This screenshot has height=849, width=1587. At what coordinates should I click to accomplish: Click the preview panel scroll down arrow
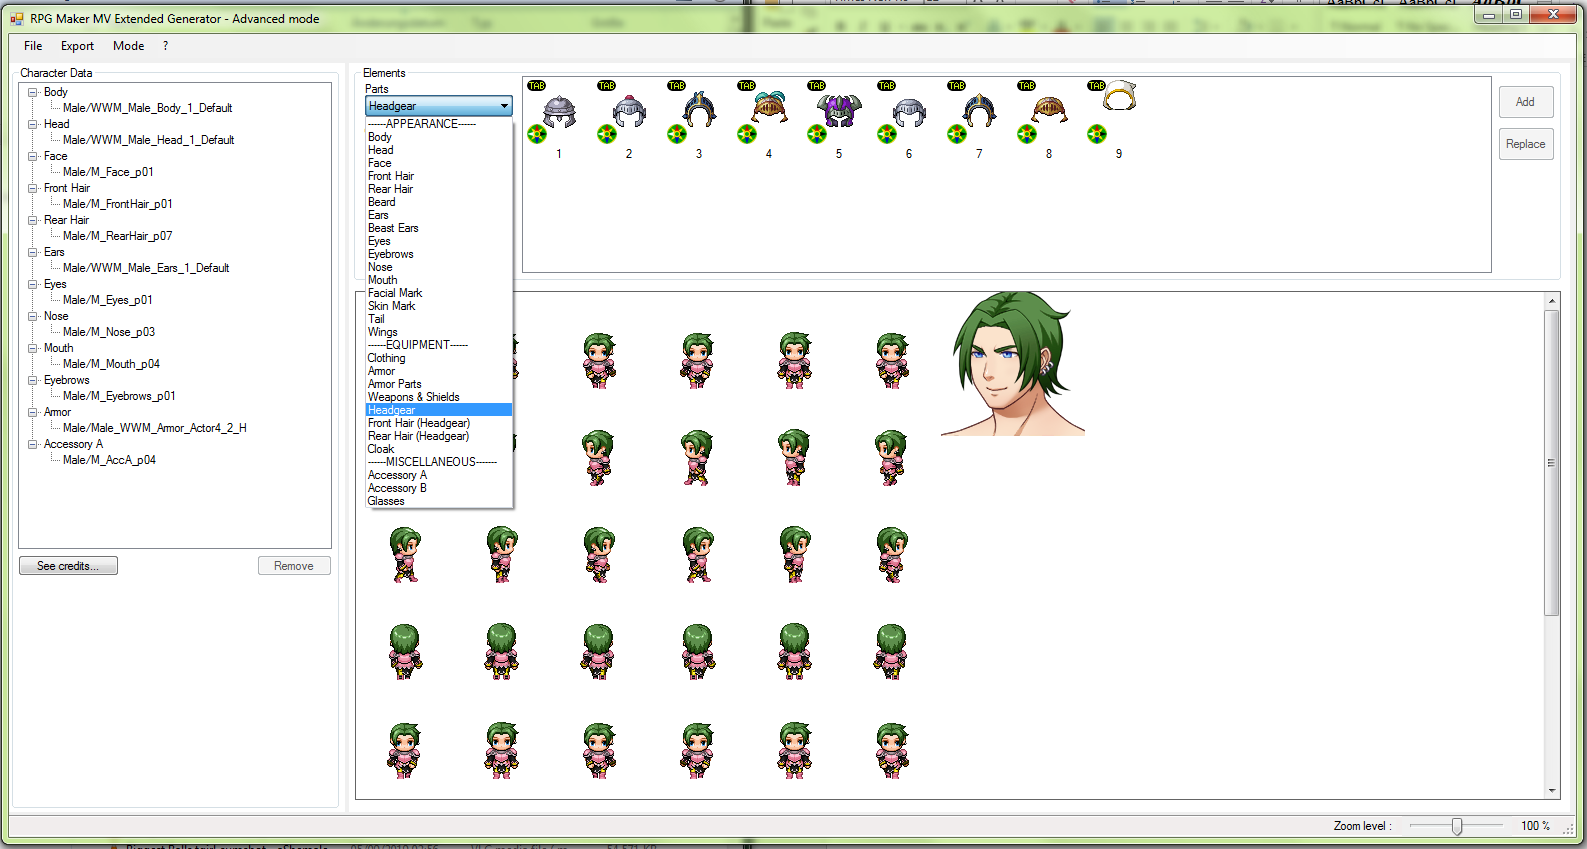point(1552,790)
